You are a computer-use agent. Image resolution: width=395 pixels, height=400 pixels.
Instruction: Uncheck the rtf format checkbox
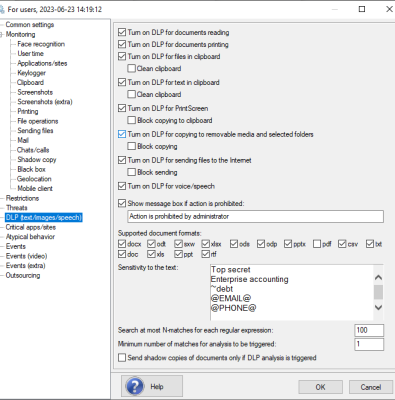206,254
